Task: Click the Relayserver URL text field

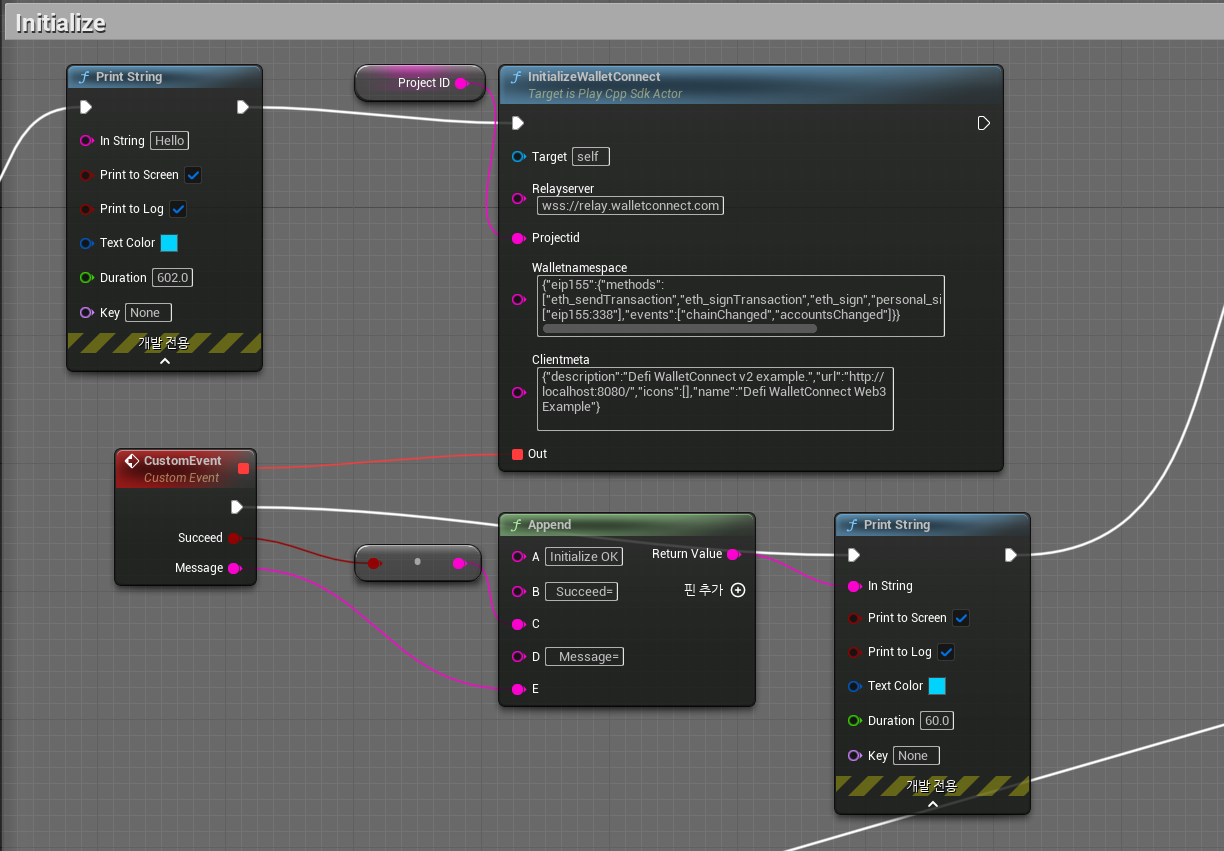Action: (x=629, y=205)
